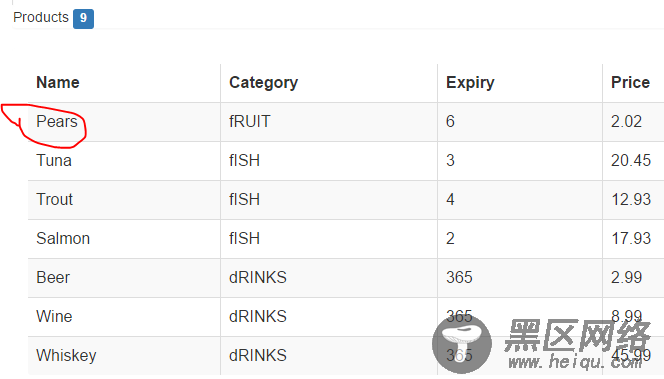Click the Tuna row fISH category
The image size is (664, 379).
[x=244, y=160]
